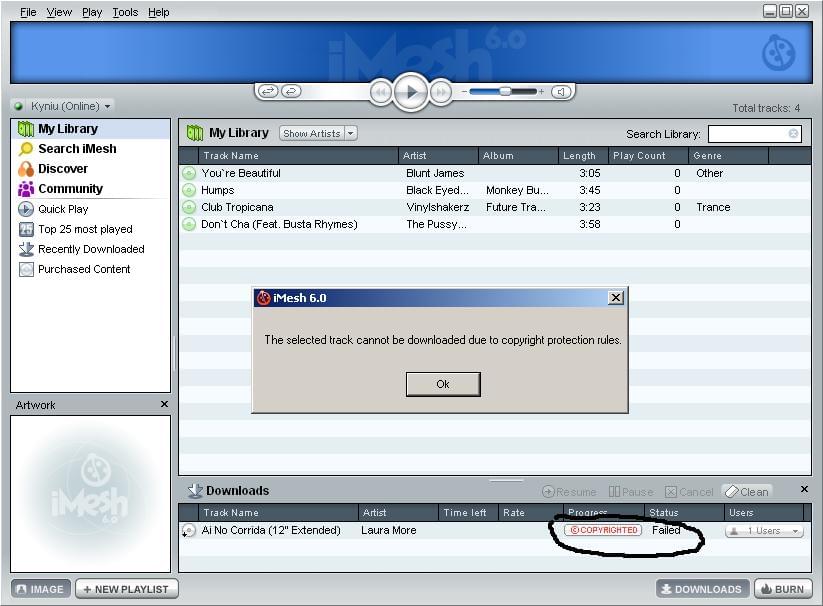Open Search iMesh from the sidebar
823x606 pixels.
(77, 149)
